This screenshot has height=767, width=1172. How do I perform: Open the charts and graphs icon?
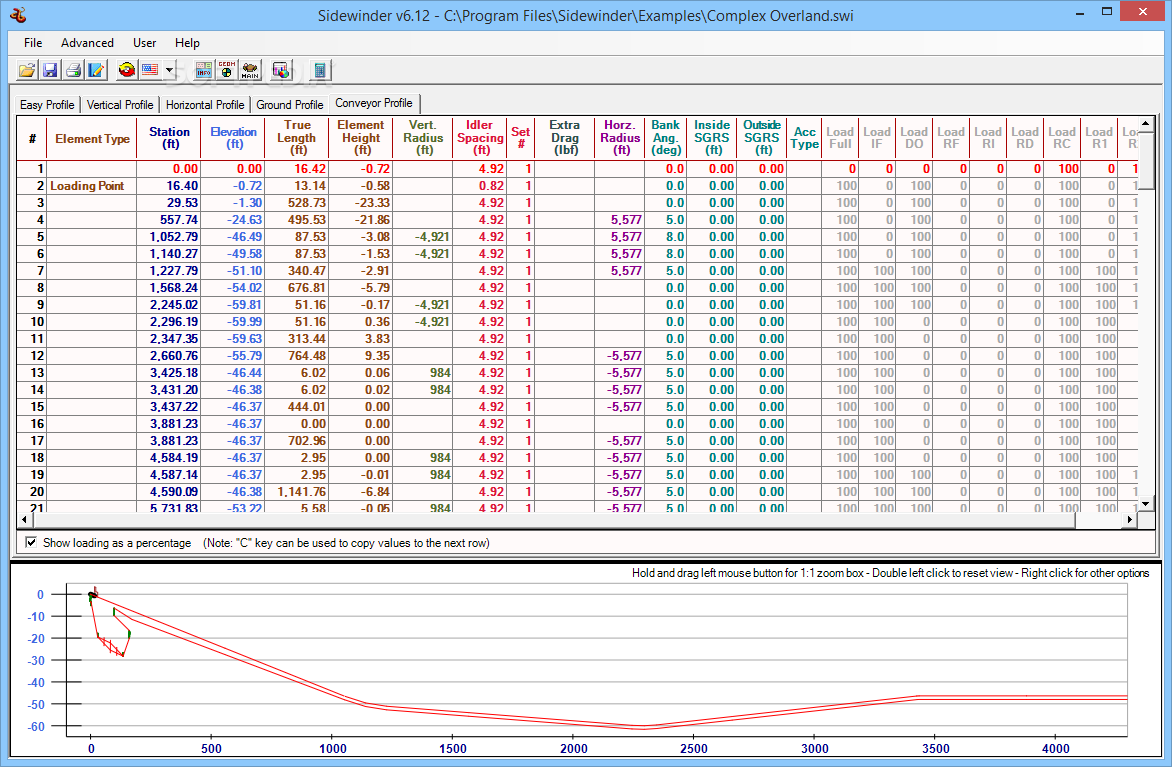pos(280,70)
